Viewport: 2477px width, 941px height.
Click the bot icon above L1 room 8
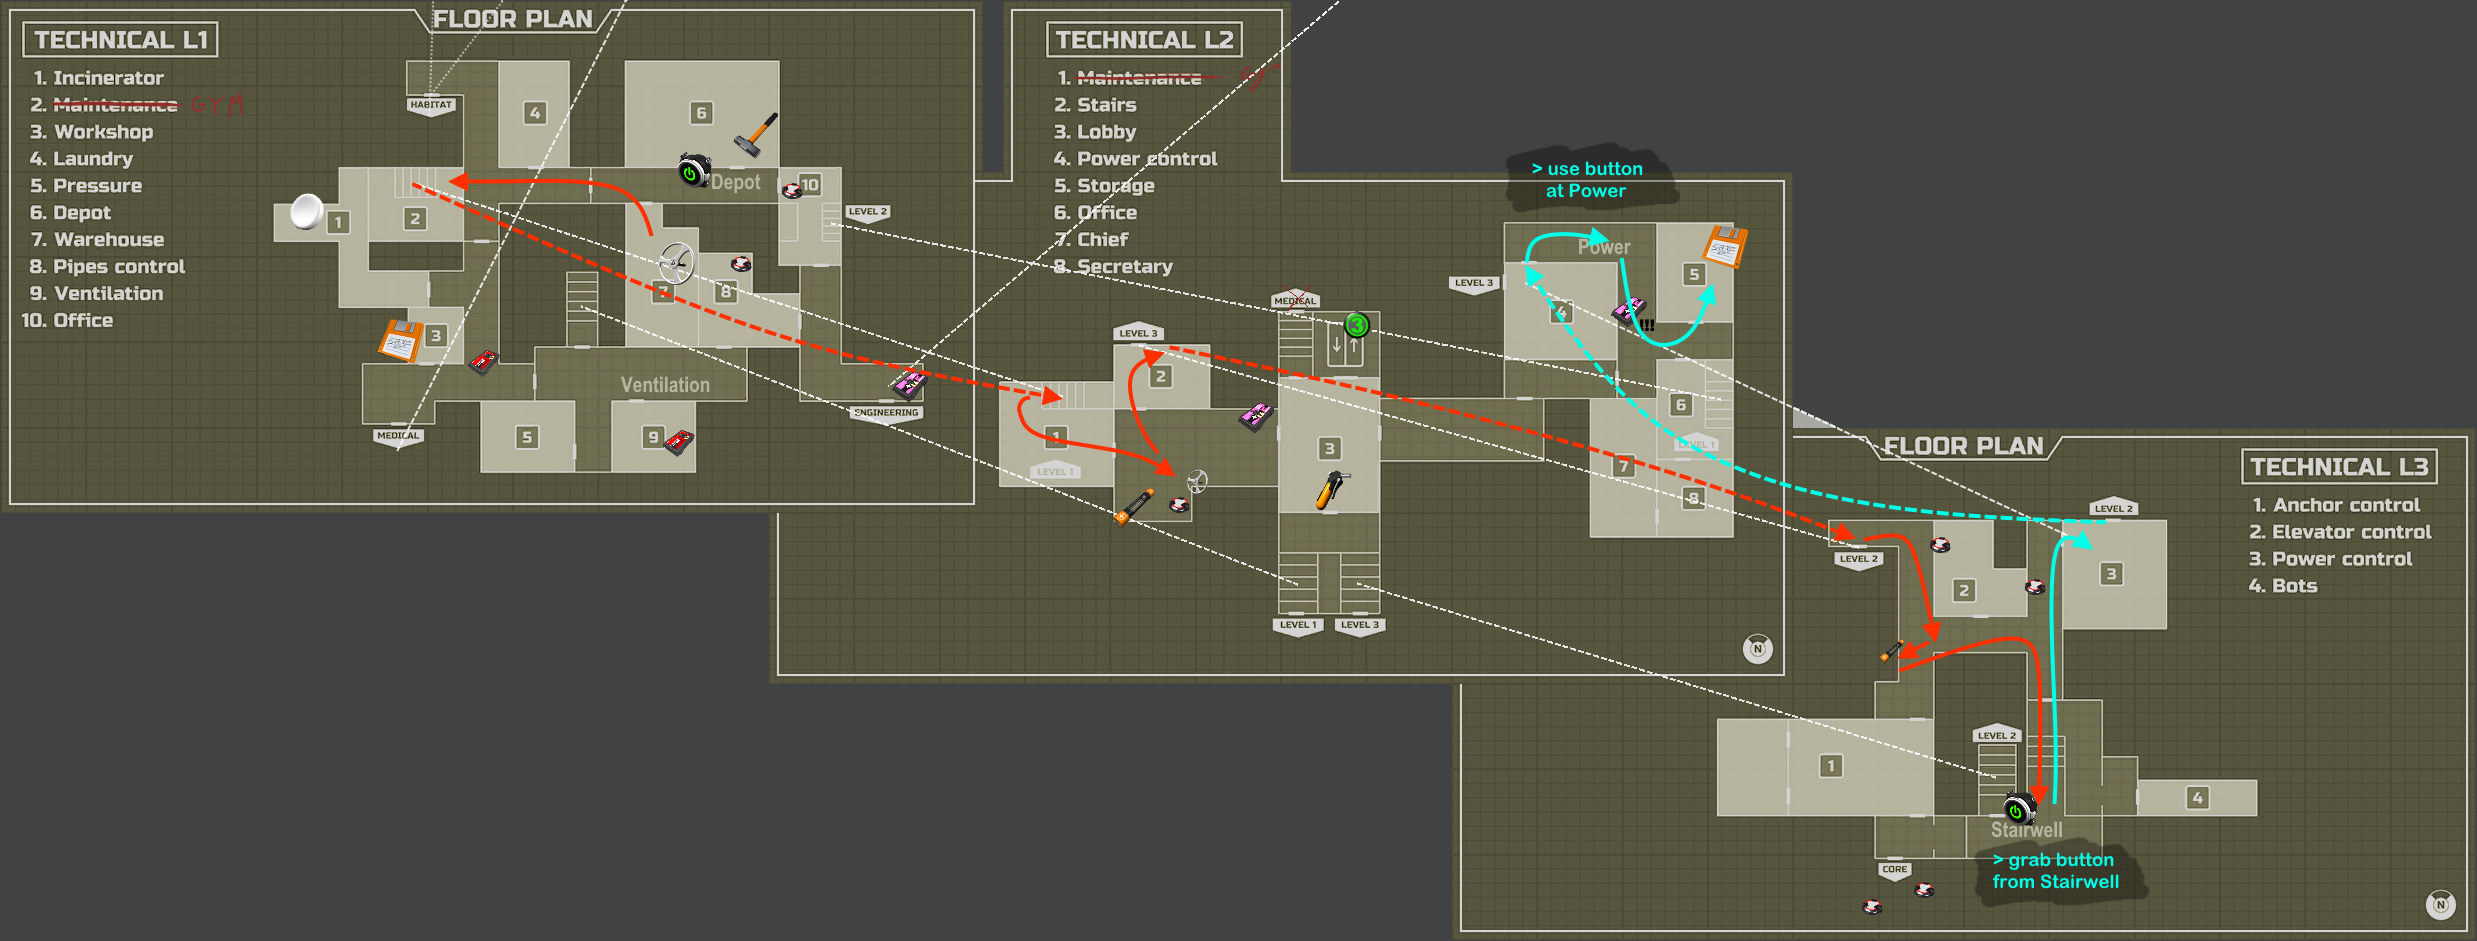click(x=741, y=264)
